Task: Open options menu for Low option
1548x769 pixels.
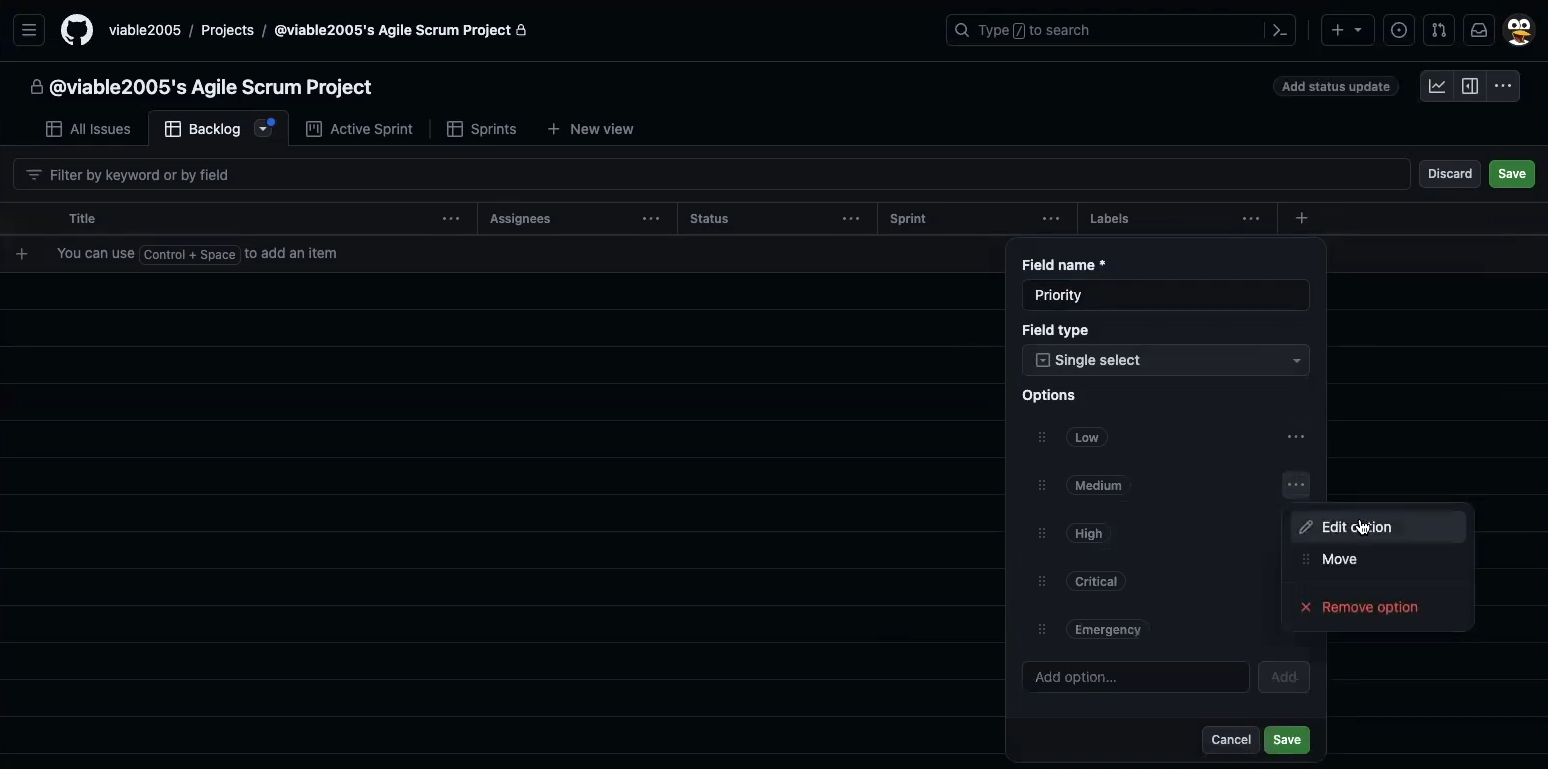Action: point(1296,437)
